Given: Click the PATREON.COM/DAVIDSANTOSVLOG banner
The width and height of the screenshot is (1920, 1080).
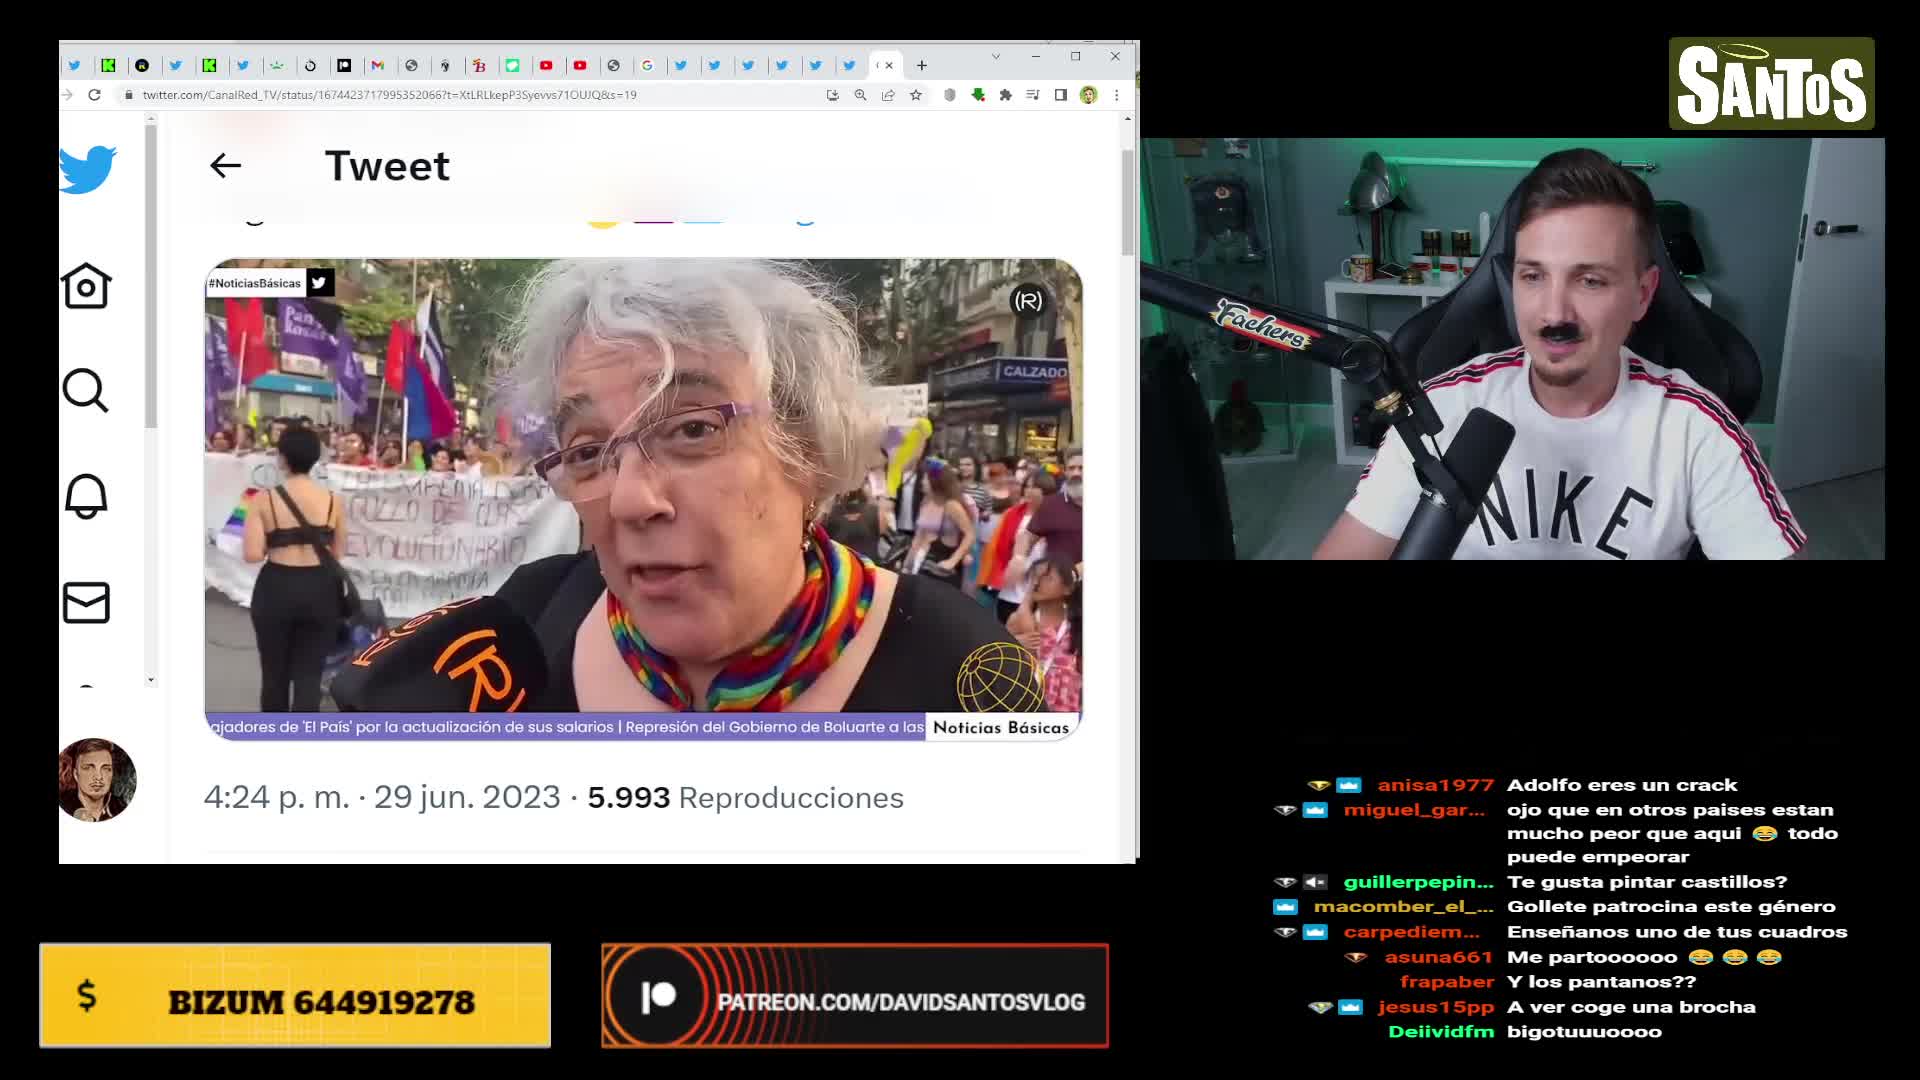Looking at the screenshot, I should tap(855, 996).
